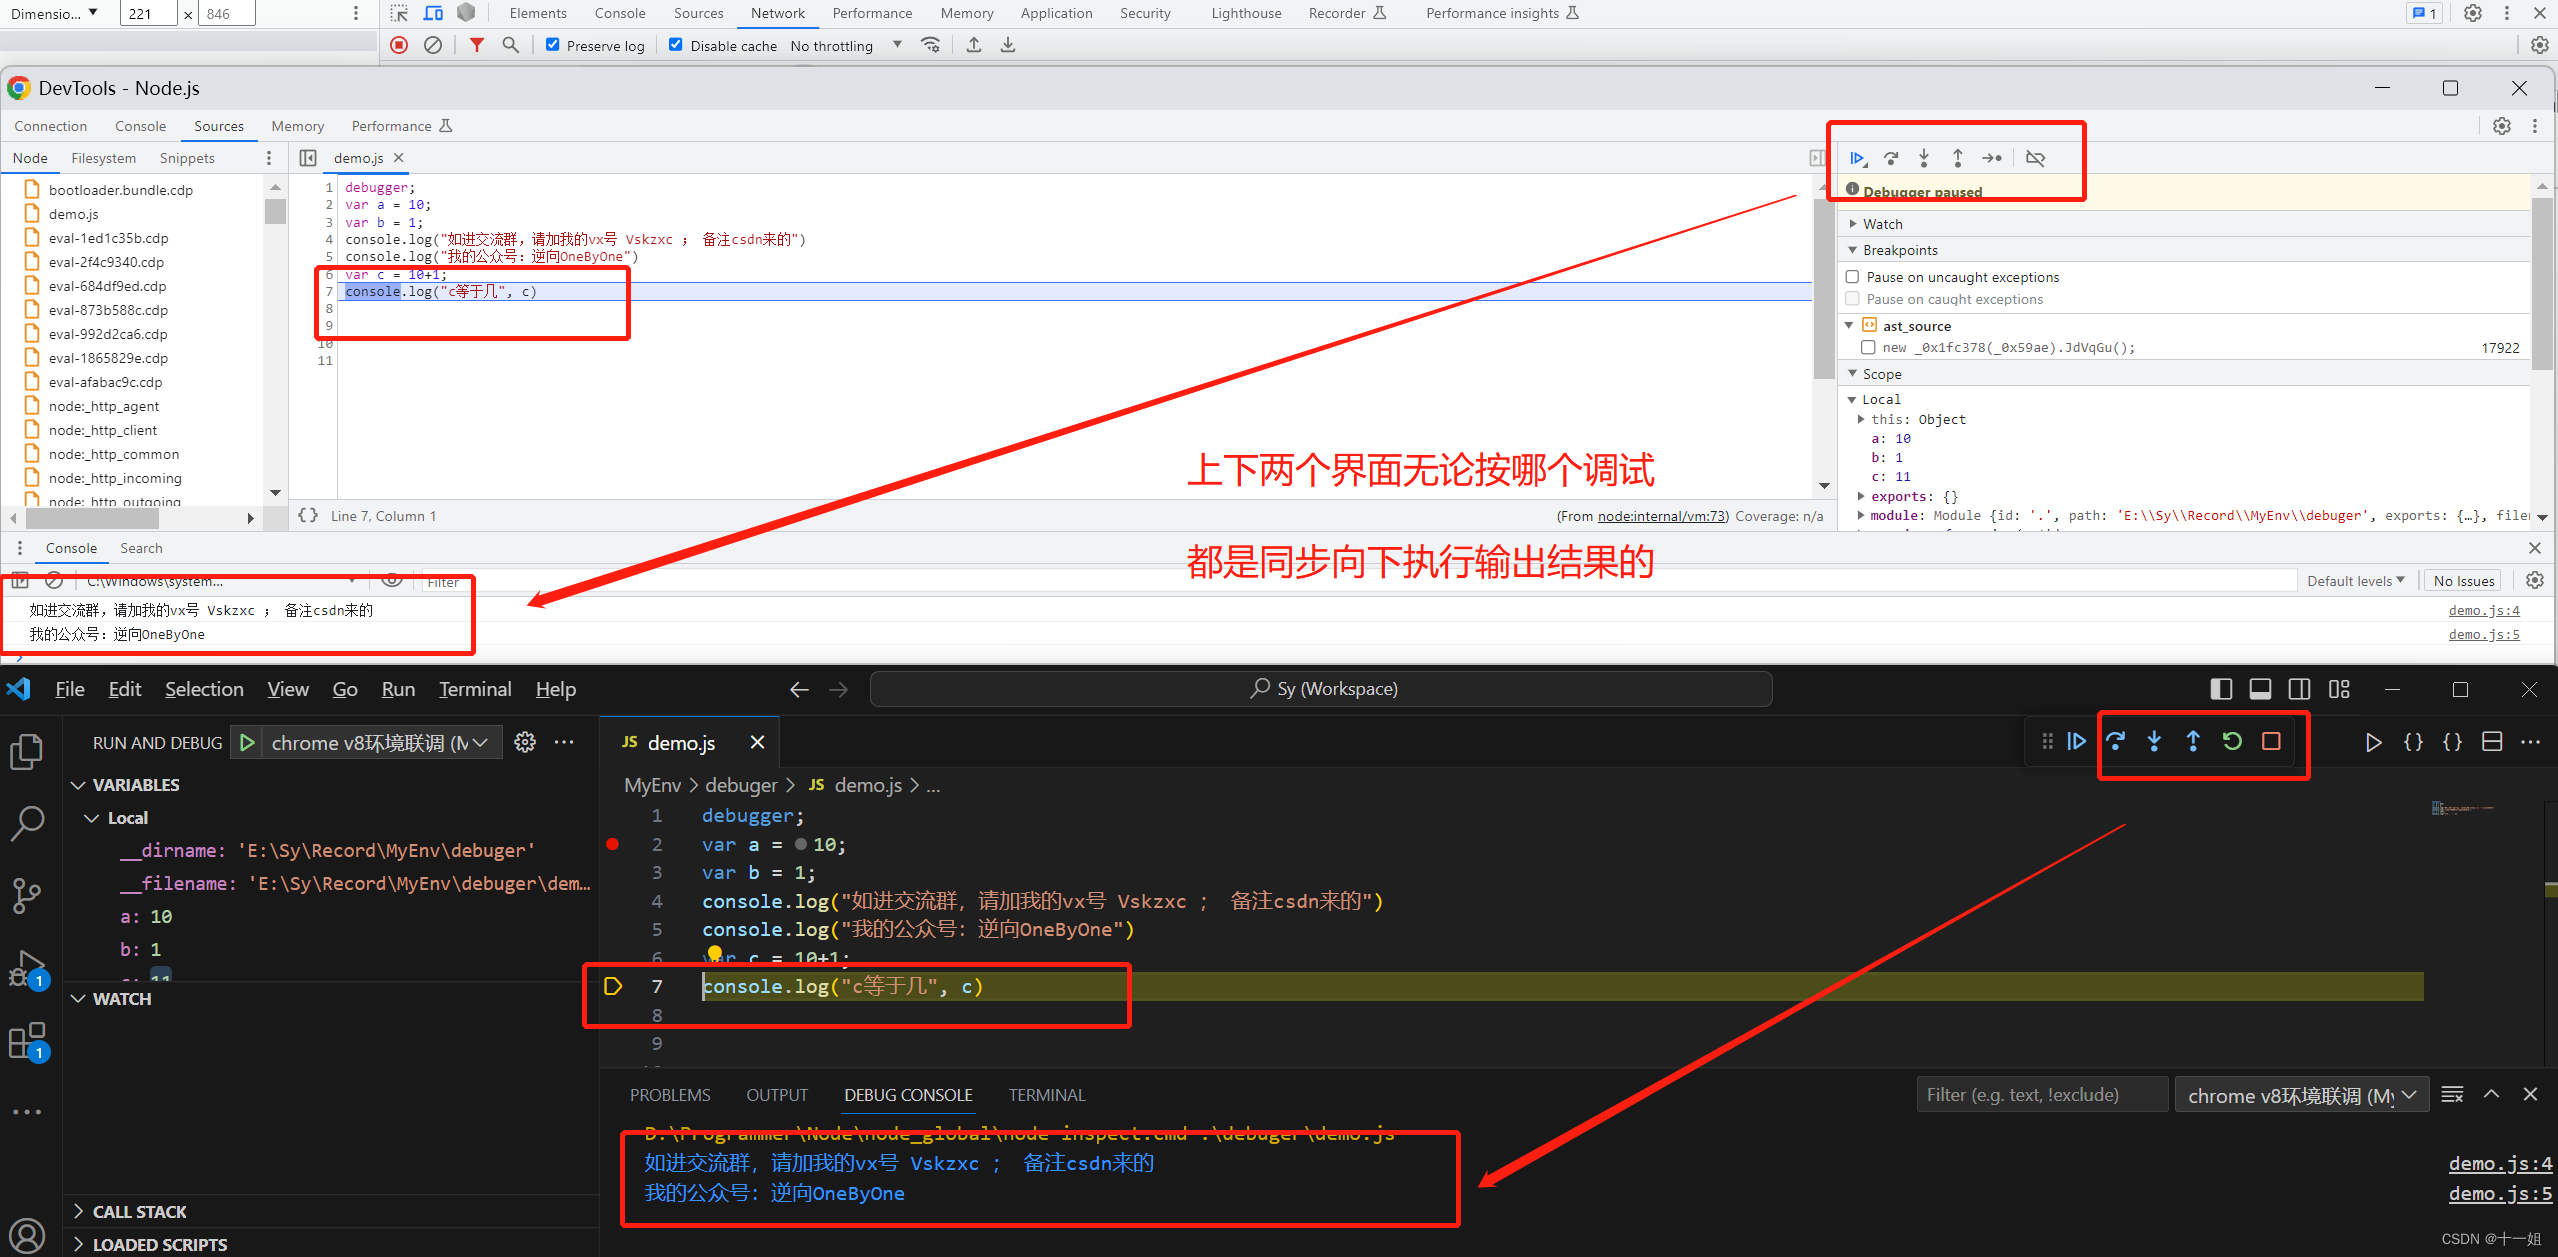Click the Step Into icon in VS Code debug toolbar
Screen dimensions: 2558x1257
2154,741
